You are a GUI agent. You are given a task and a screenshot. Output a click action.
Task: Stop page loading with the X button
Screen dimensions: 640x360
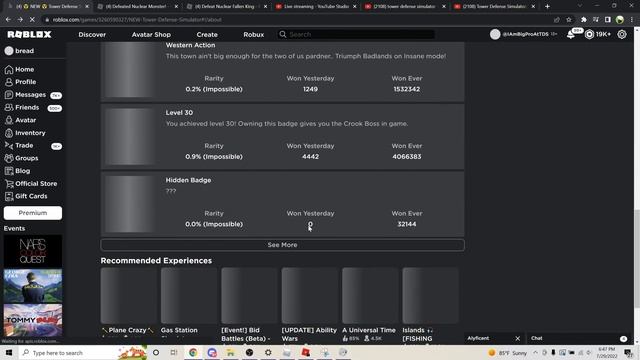point(32,20)
